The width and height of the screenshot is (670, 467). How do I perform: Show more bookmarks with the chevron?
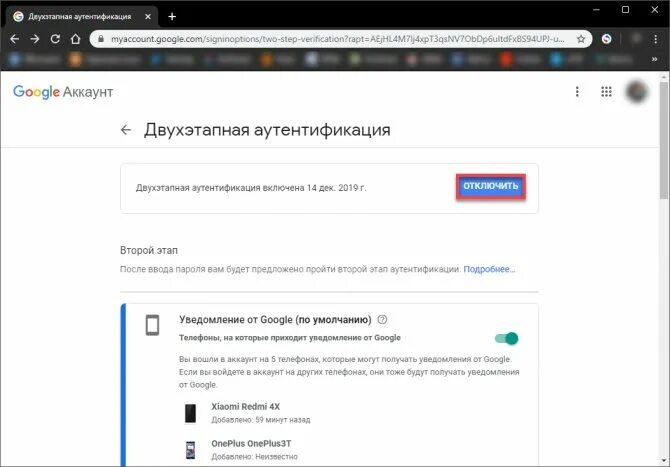click(654, 59)
